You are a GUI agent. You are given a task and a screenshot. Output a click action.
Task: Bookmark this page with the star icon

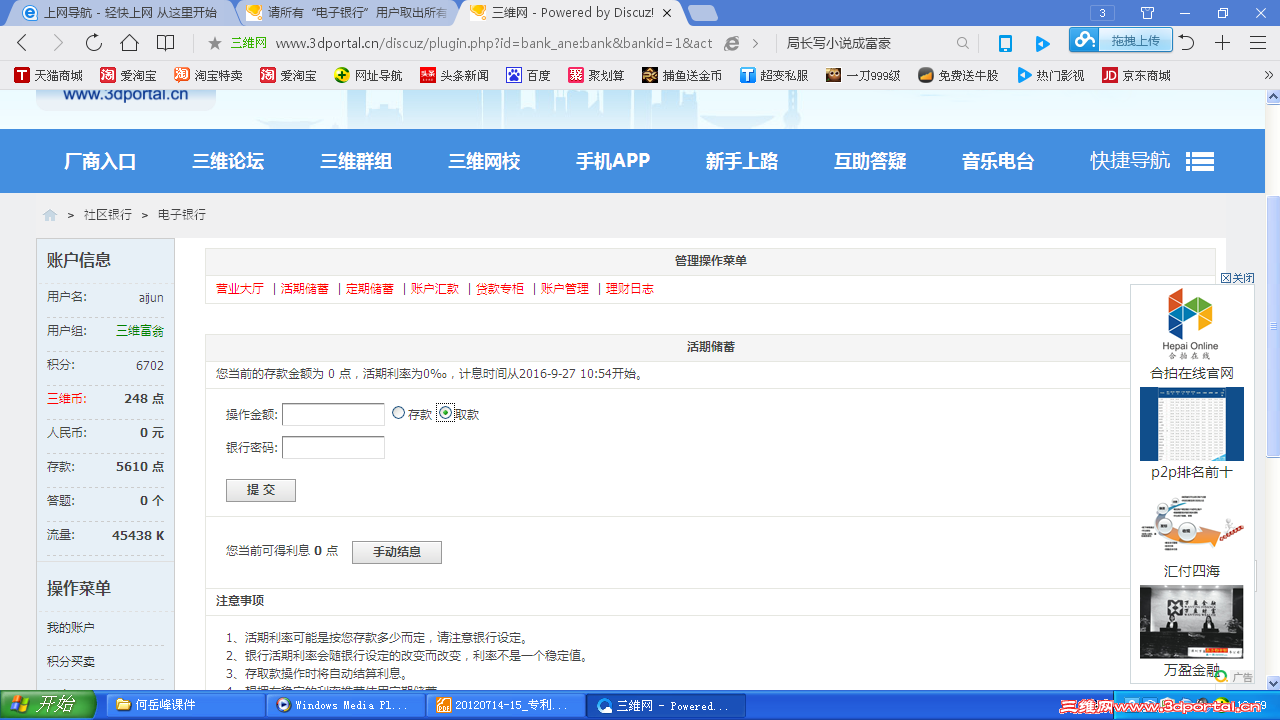(x=214, y=43)
